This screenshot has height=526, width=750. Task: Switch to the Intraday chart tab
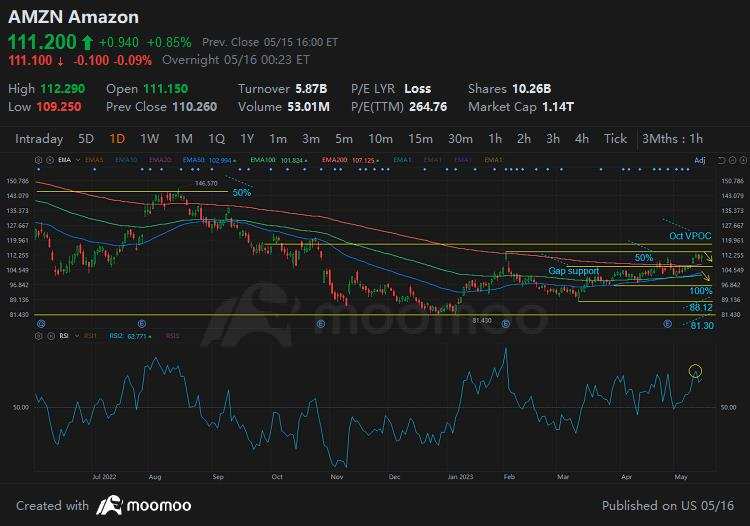tap(39, 139)
